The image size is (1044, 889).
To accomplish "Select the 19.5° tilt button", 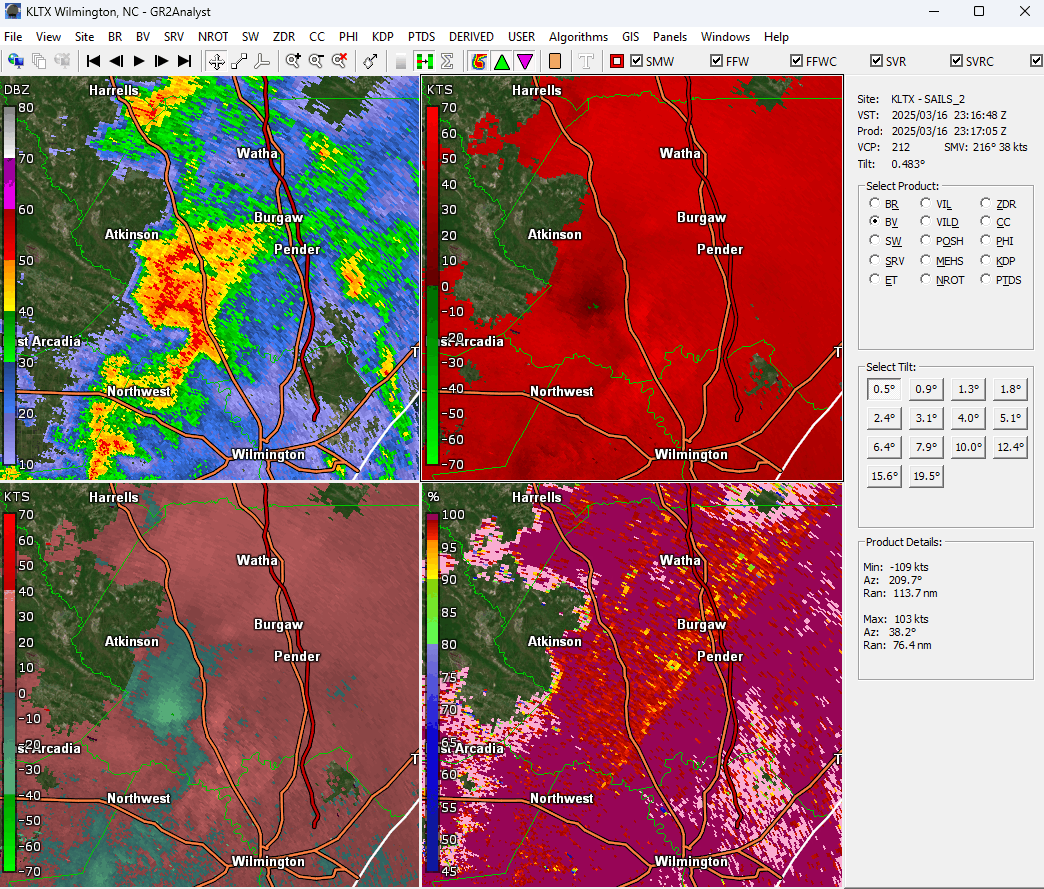I will click(926, 475).
